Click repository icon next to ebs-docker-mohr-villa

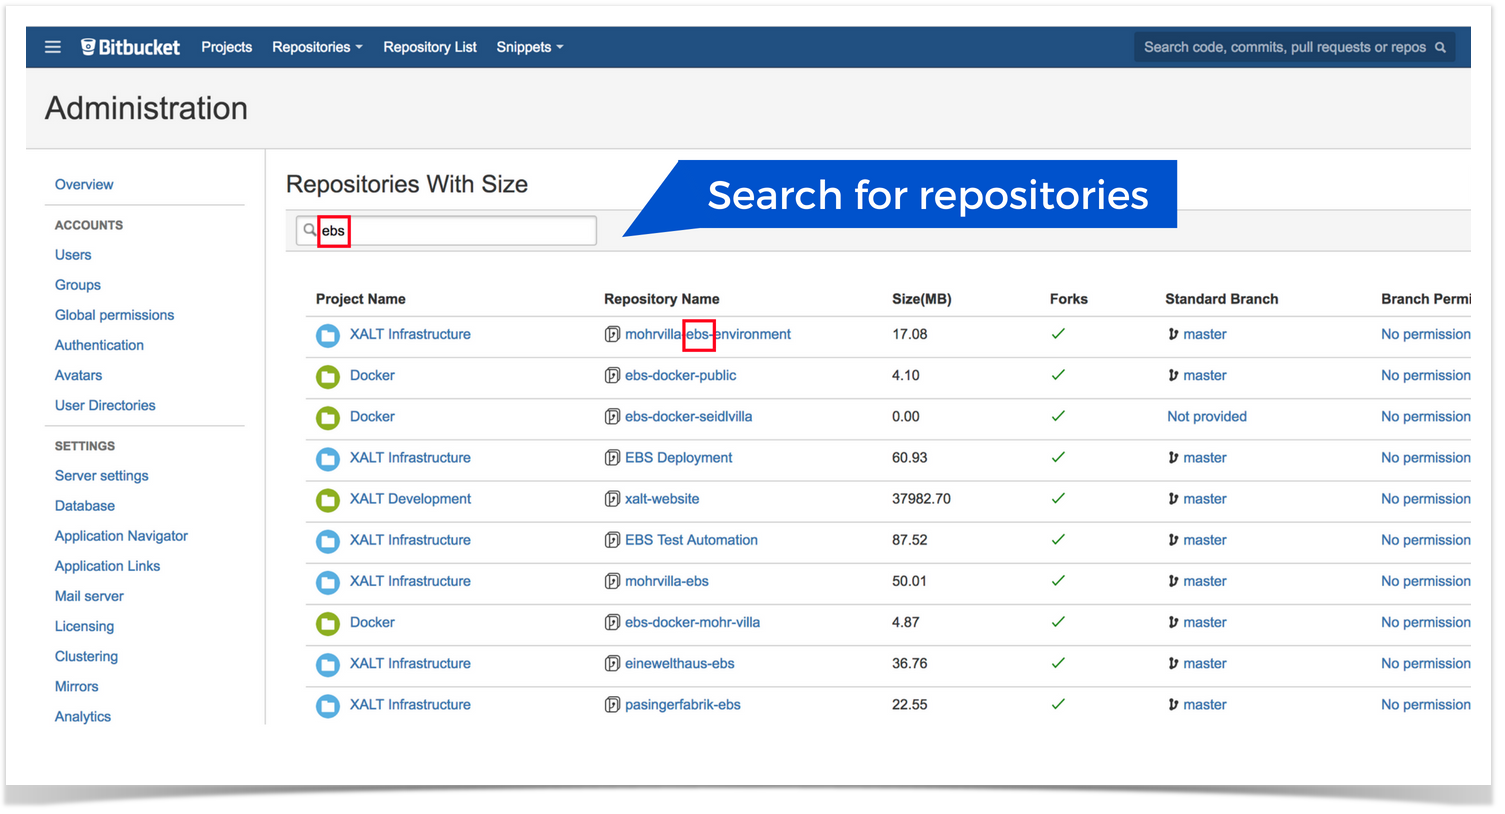pyautogui.click(x=612, y=622)
